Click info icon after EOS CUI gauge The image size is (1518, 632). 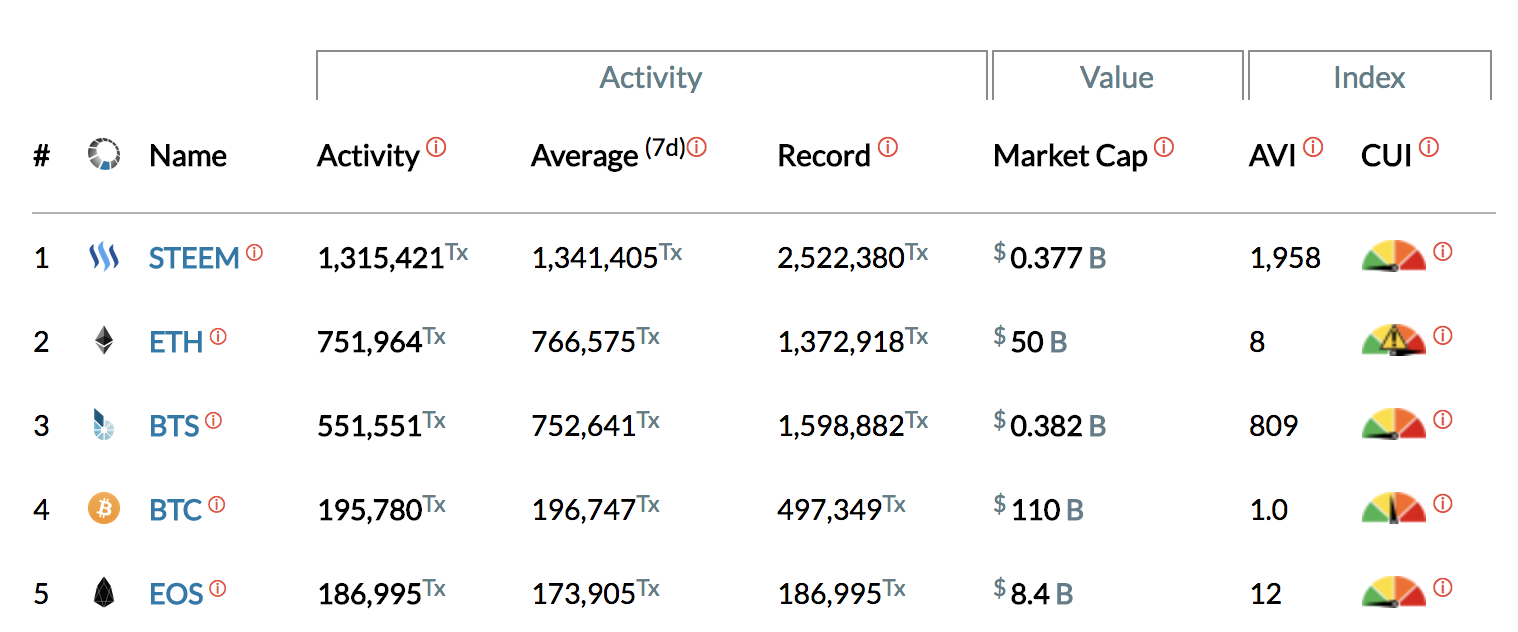pyautogui.click(x=1442, y=588)
